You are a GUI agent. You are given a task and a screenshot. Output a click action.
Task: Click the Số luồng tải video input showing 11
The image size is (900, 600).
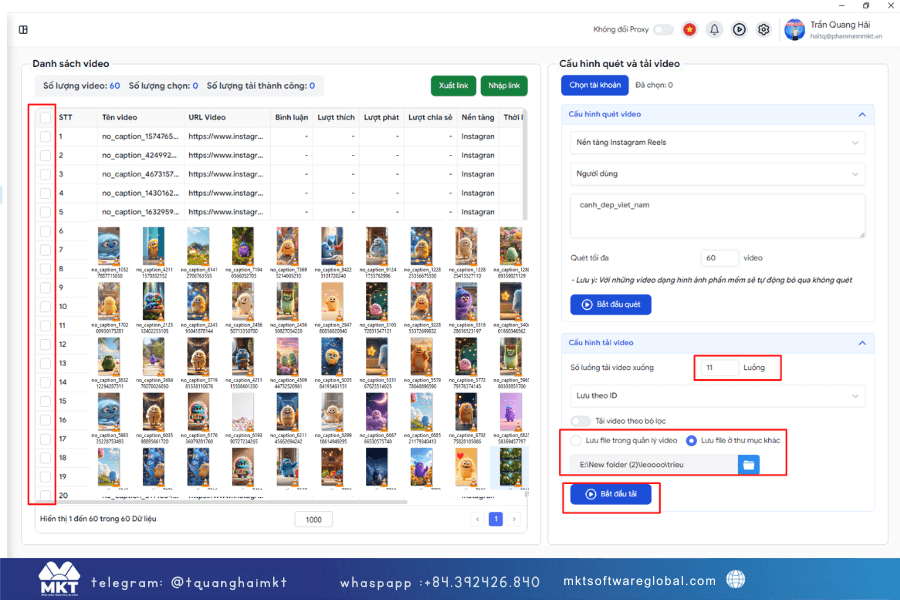[720, 367]
